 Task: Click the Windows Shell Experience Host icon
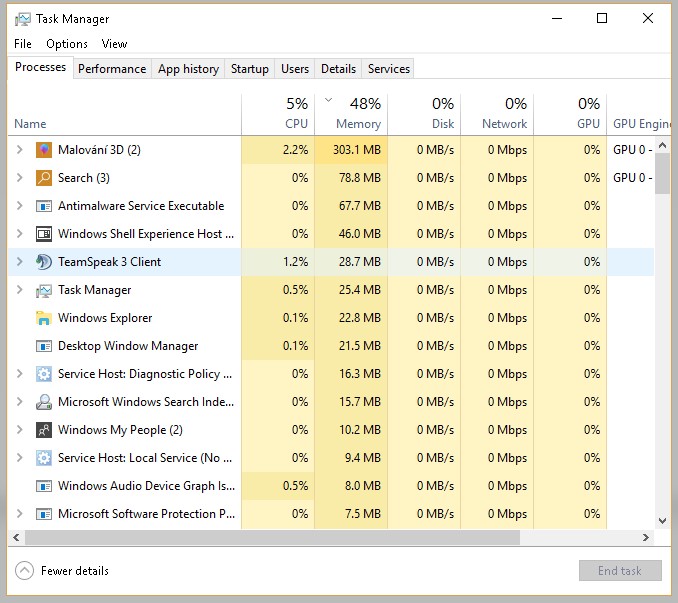pos(44,234)
